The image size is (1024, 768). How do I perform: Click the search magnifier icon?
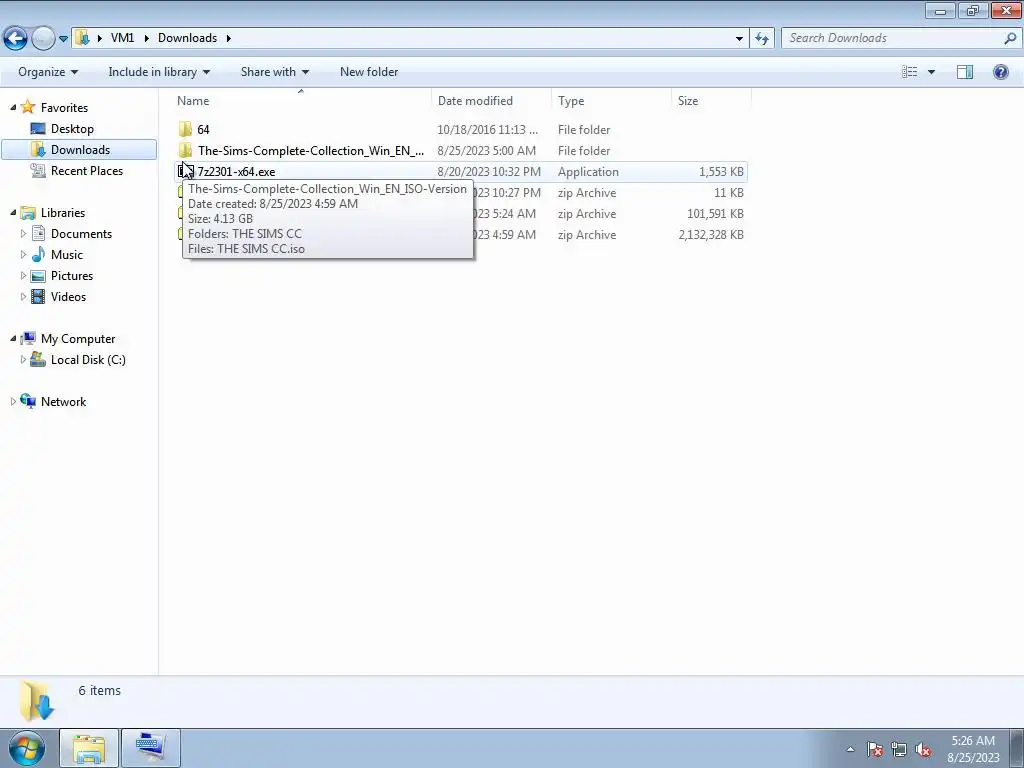click(1010, 38)
